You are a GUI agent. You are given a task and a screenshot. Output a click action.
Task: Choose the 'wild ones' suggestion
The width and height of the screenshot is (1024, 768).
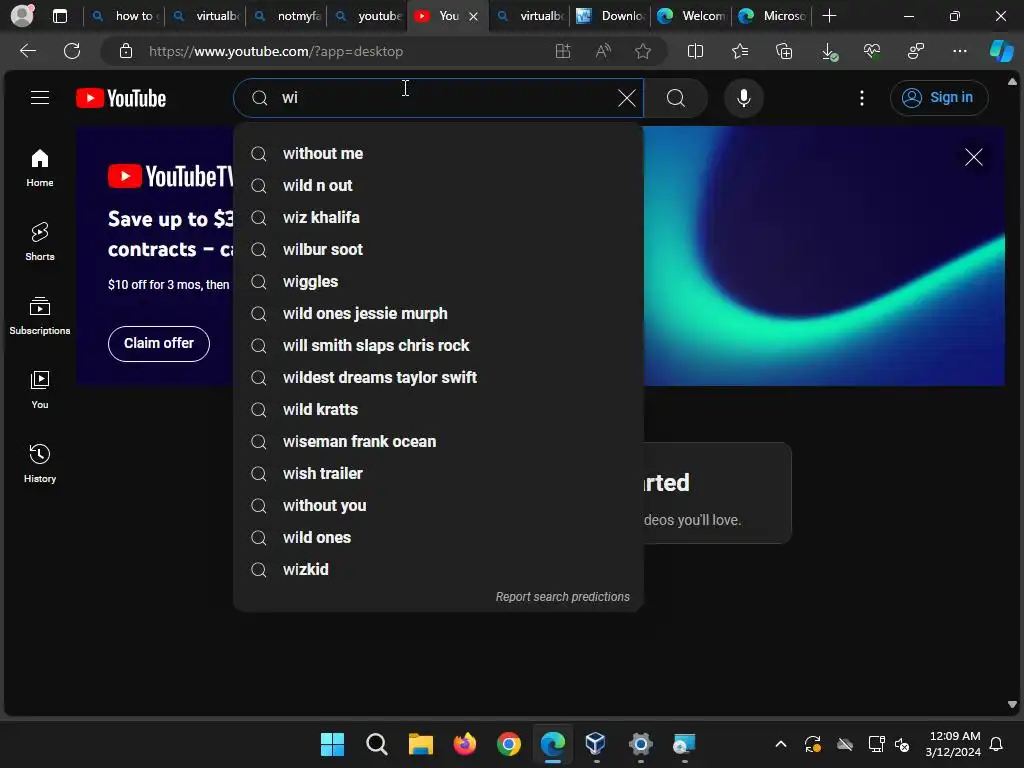click(438, 537)
